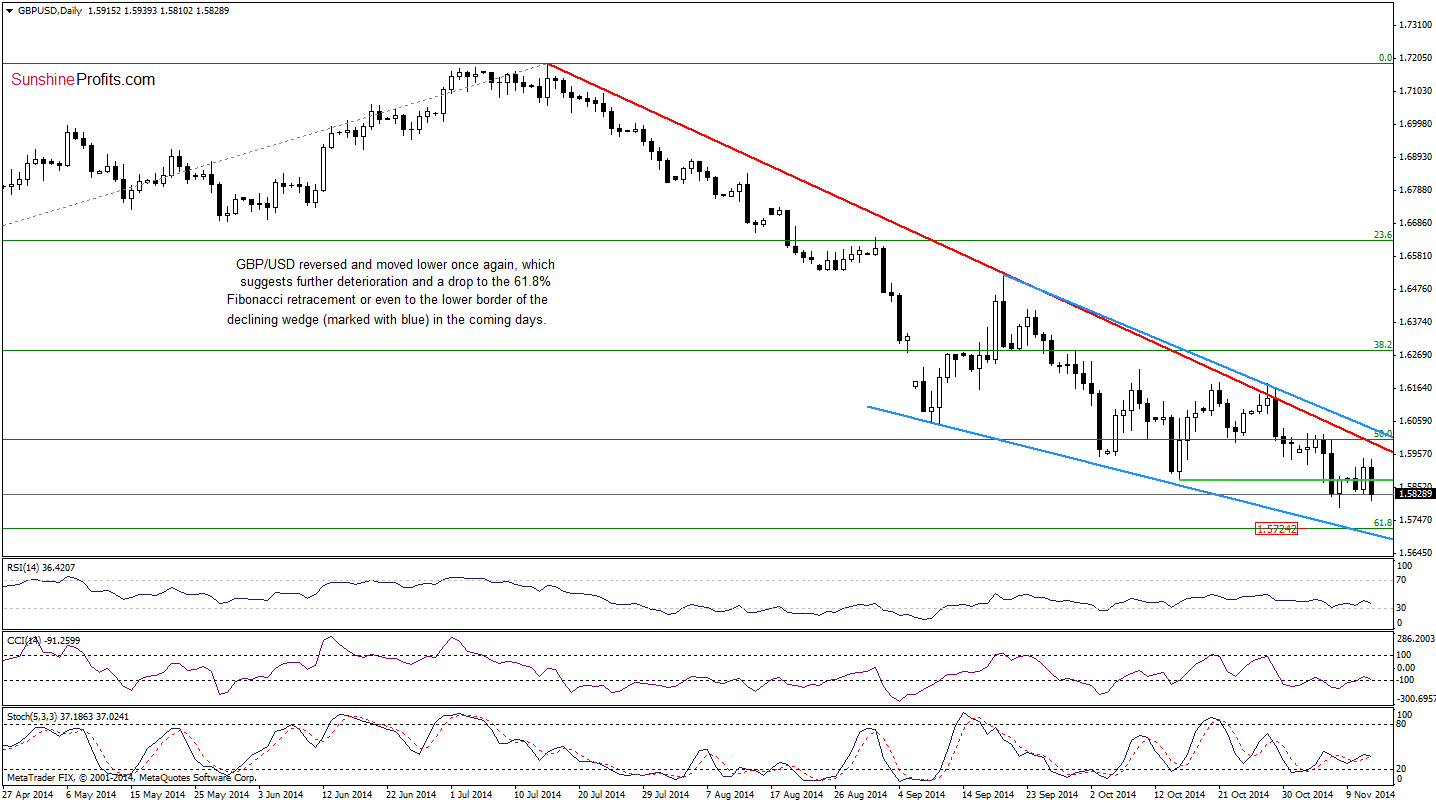Screen dimensions: 1436x803
Task: Click the 26 Aug 2014 date label
Action: (859, 794)
